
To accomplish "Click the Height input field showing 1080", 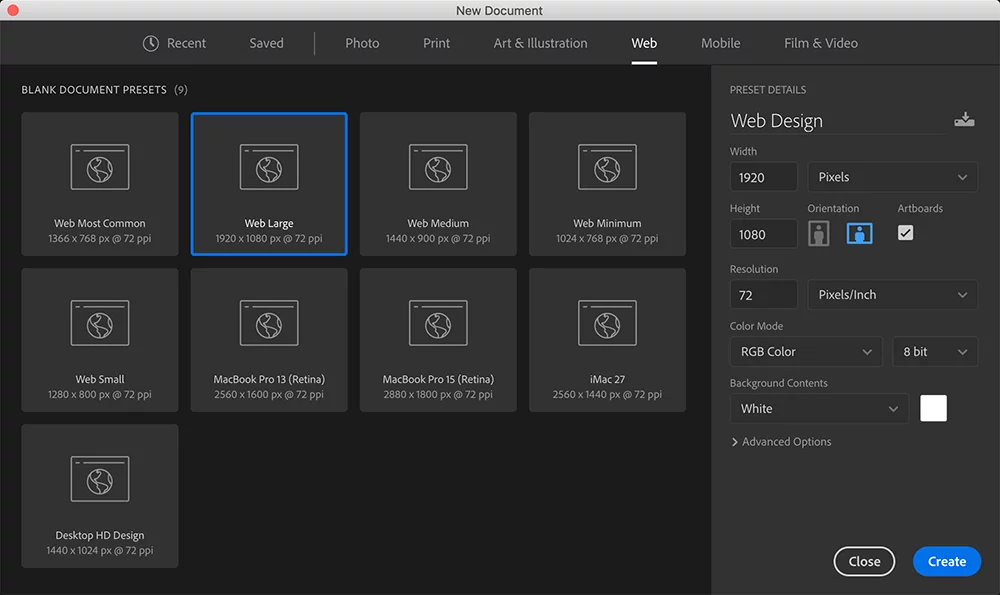I will 763,234.
